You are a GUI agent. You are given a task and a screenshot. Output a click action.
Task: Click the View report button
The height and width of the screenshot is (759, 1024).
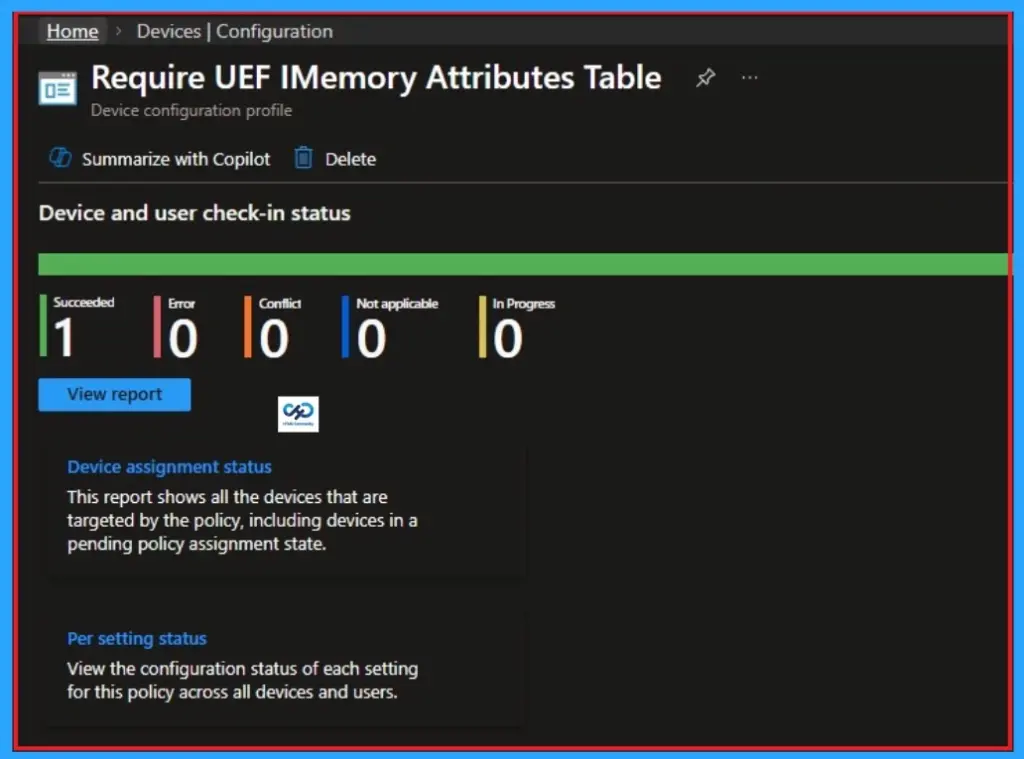pyautogui.click(x=113, y=394)
